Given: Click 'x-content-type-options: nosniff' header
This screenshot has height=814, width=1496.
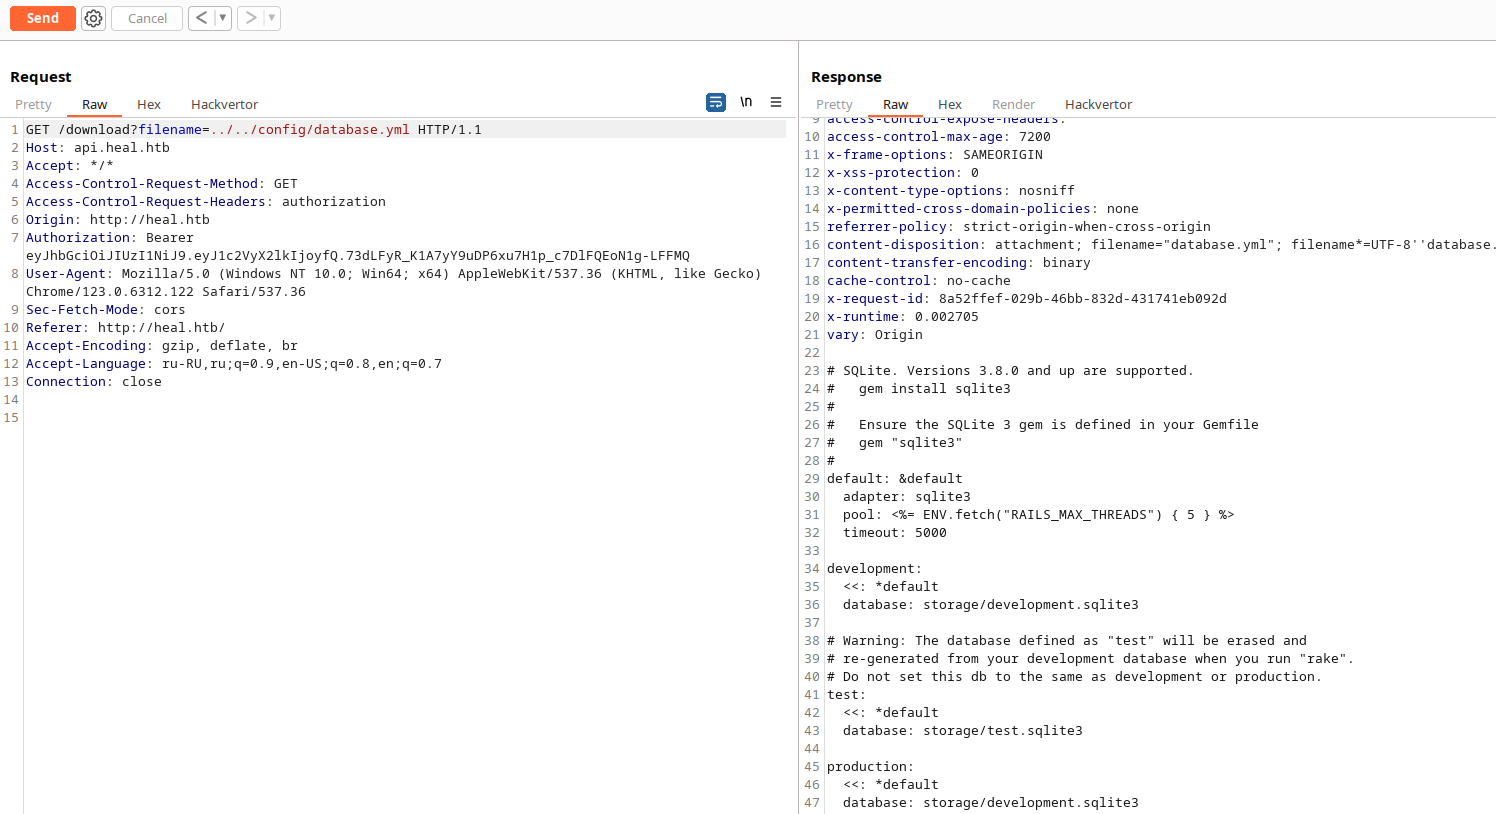Looking at the screenshot, I should (x=951, y=191).
